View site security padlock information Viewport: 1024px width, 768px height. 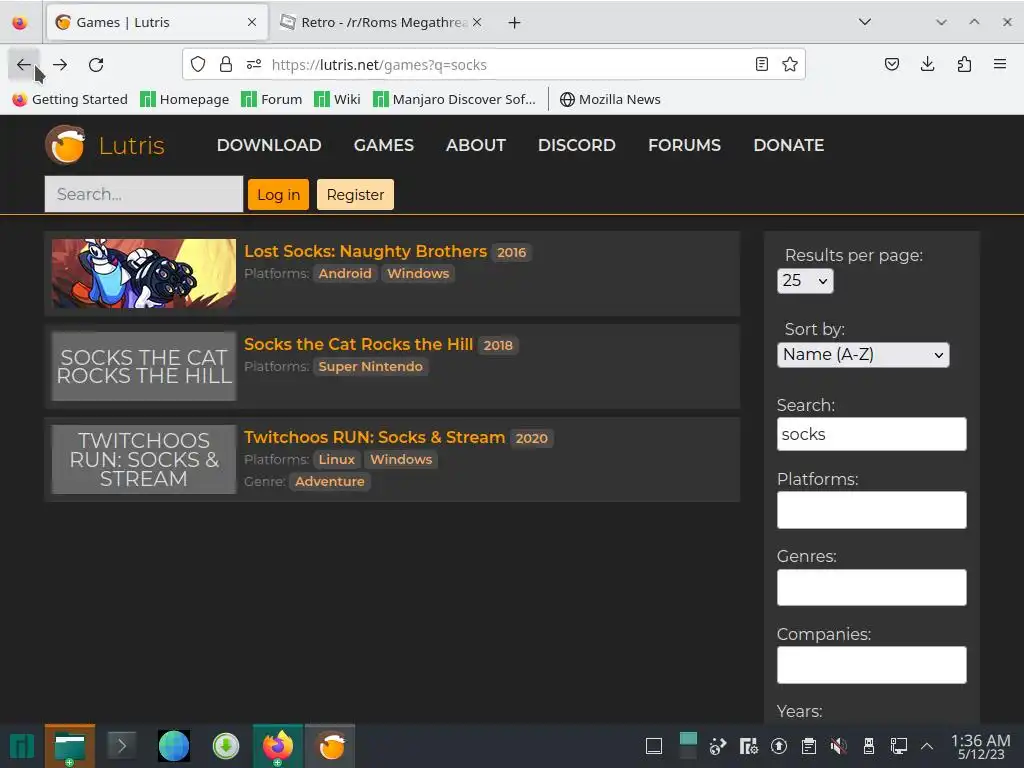pos(226,64)
